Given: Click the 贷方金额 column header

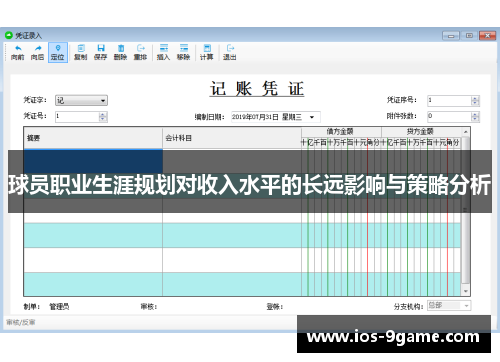Looking at the screenshot, I should coord(421,131).
